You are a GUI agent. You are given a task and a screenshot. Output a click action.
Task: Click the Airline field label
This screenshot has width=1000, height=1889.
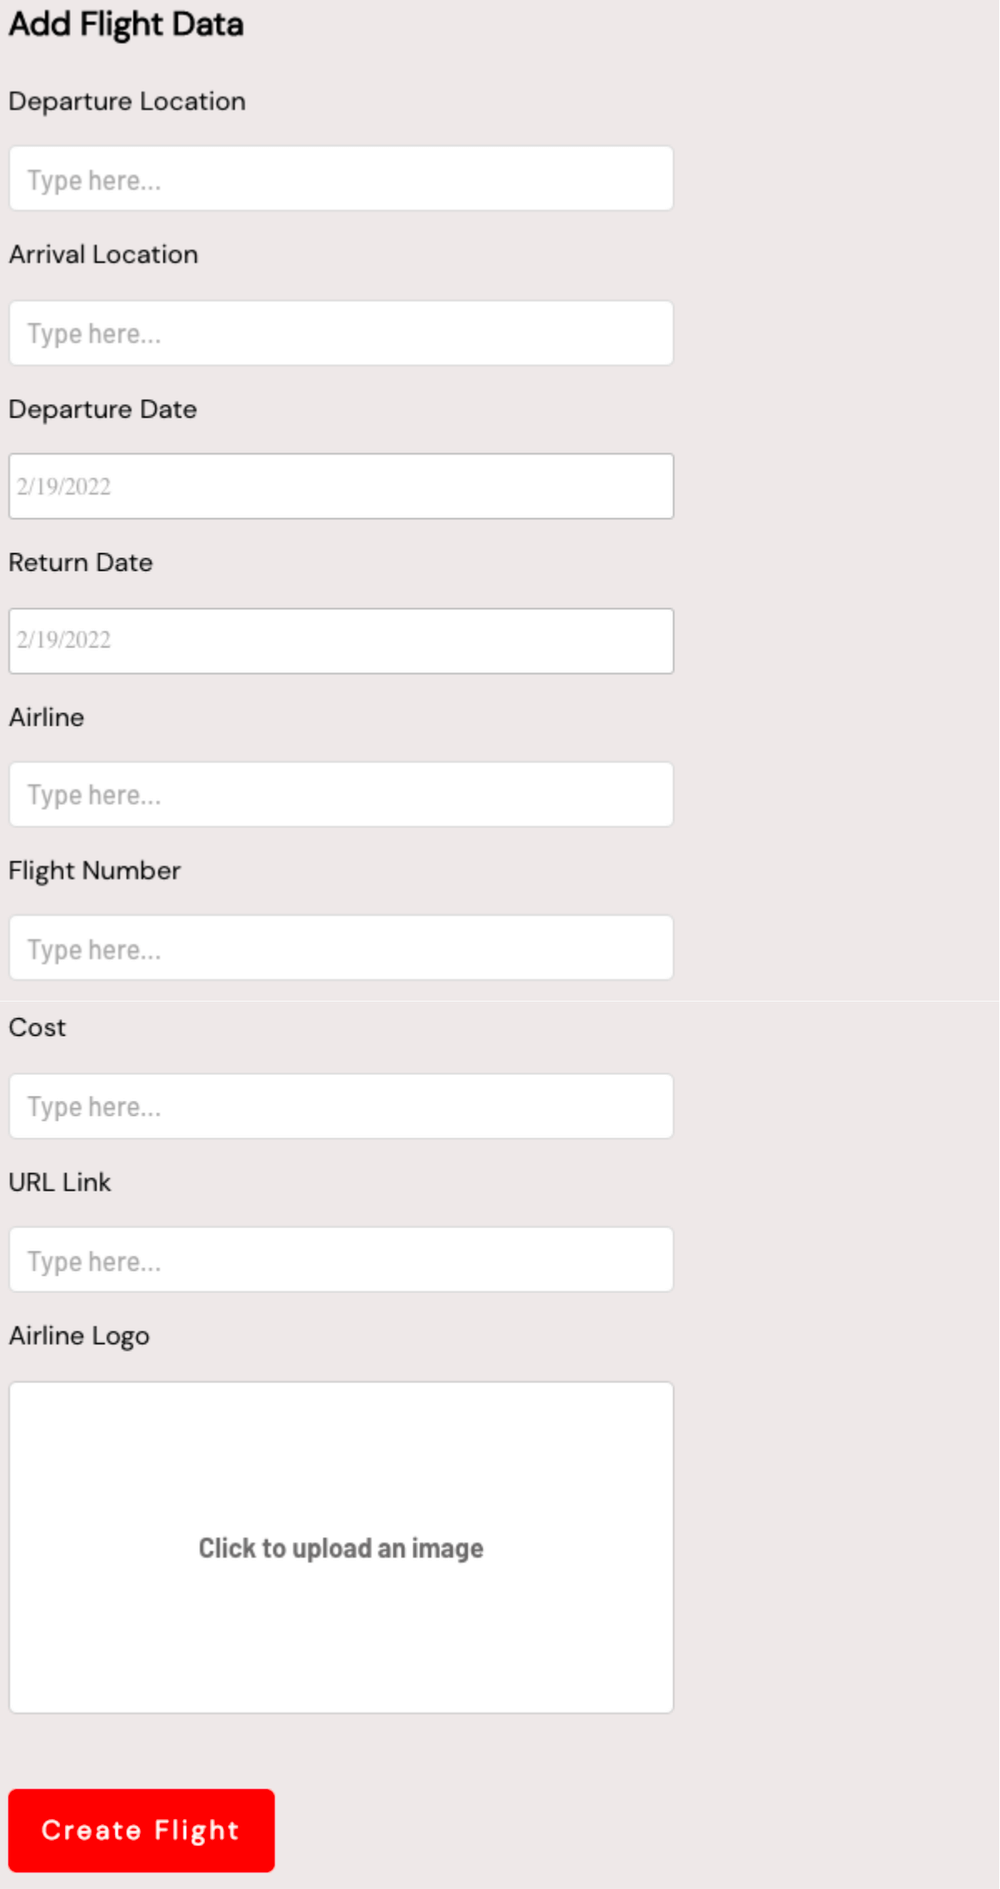coord(47,717)
